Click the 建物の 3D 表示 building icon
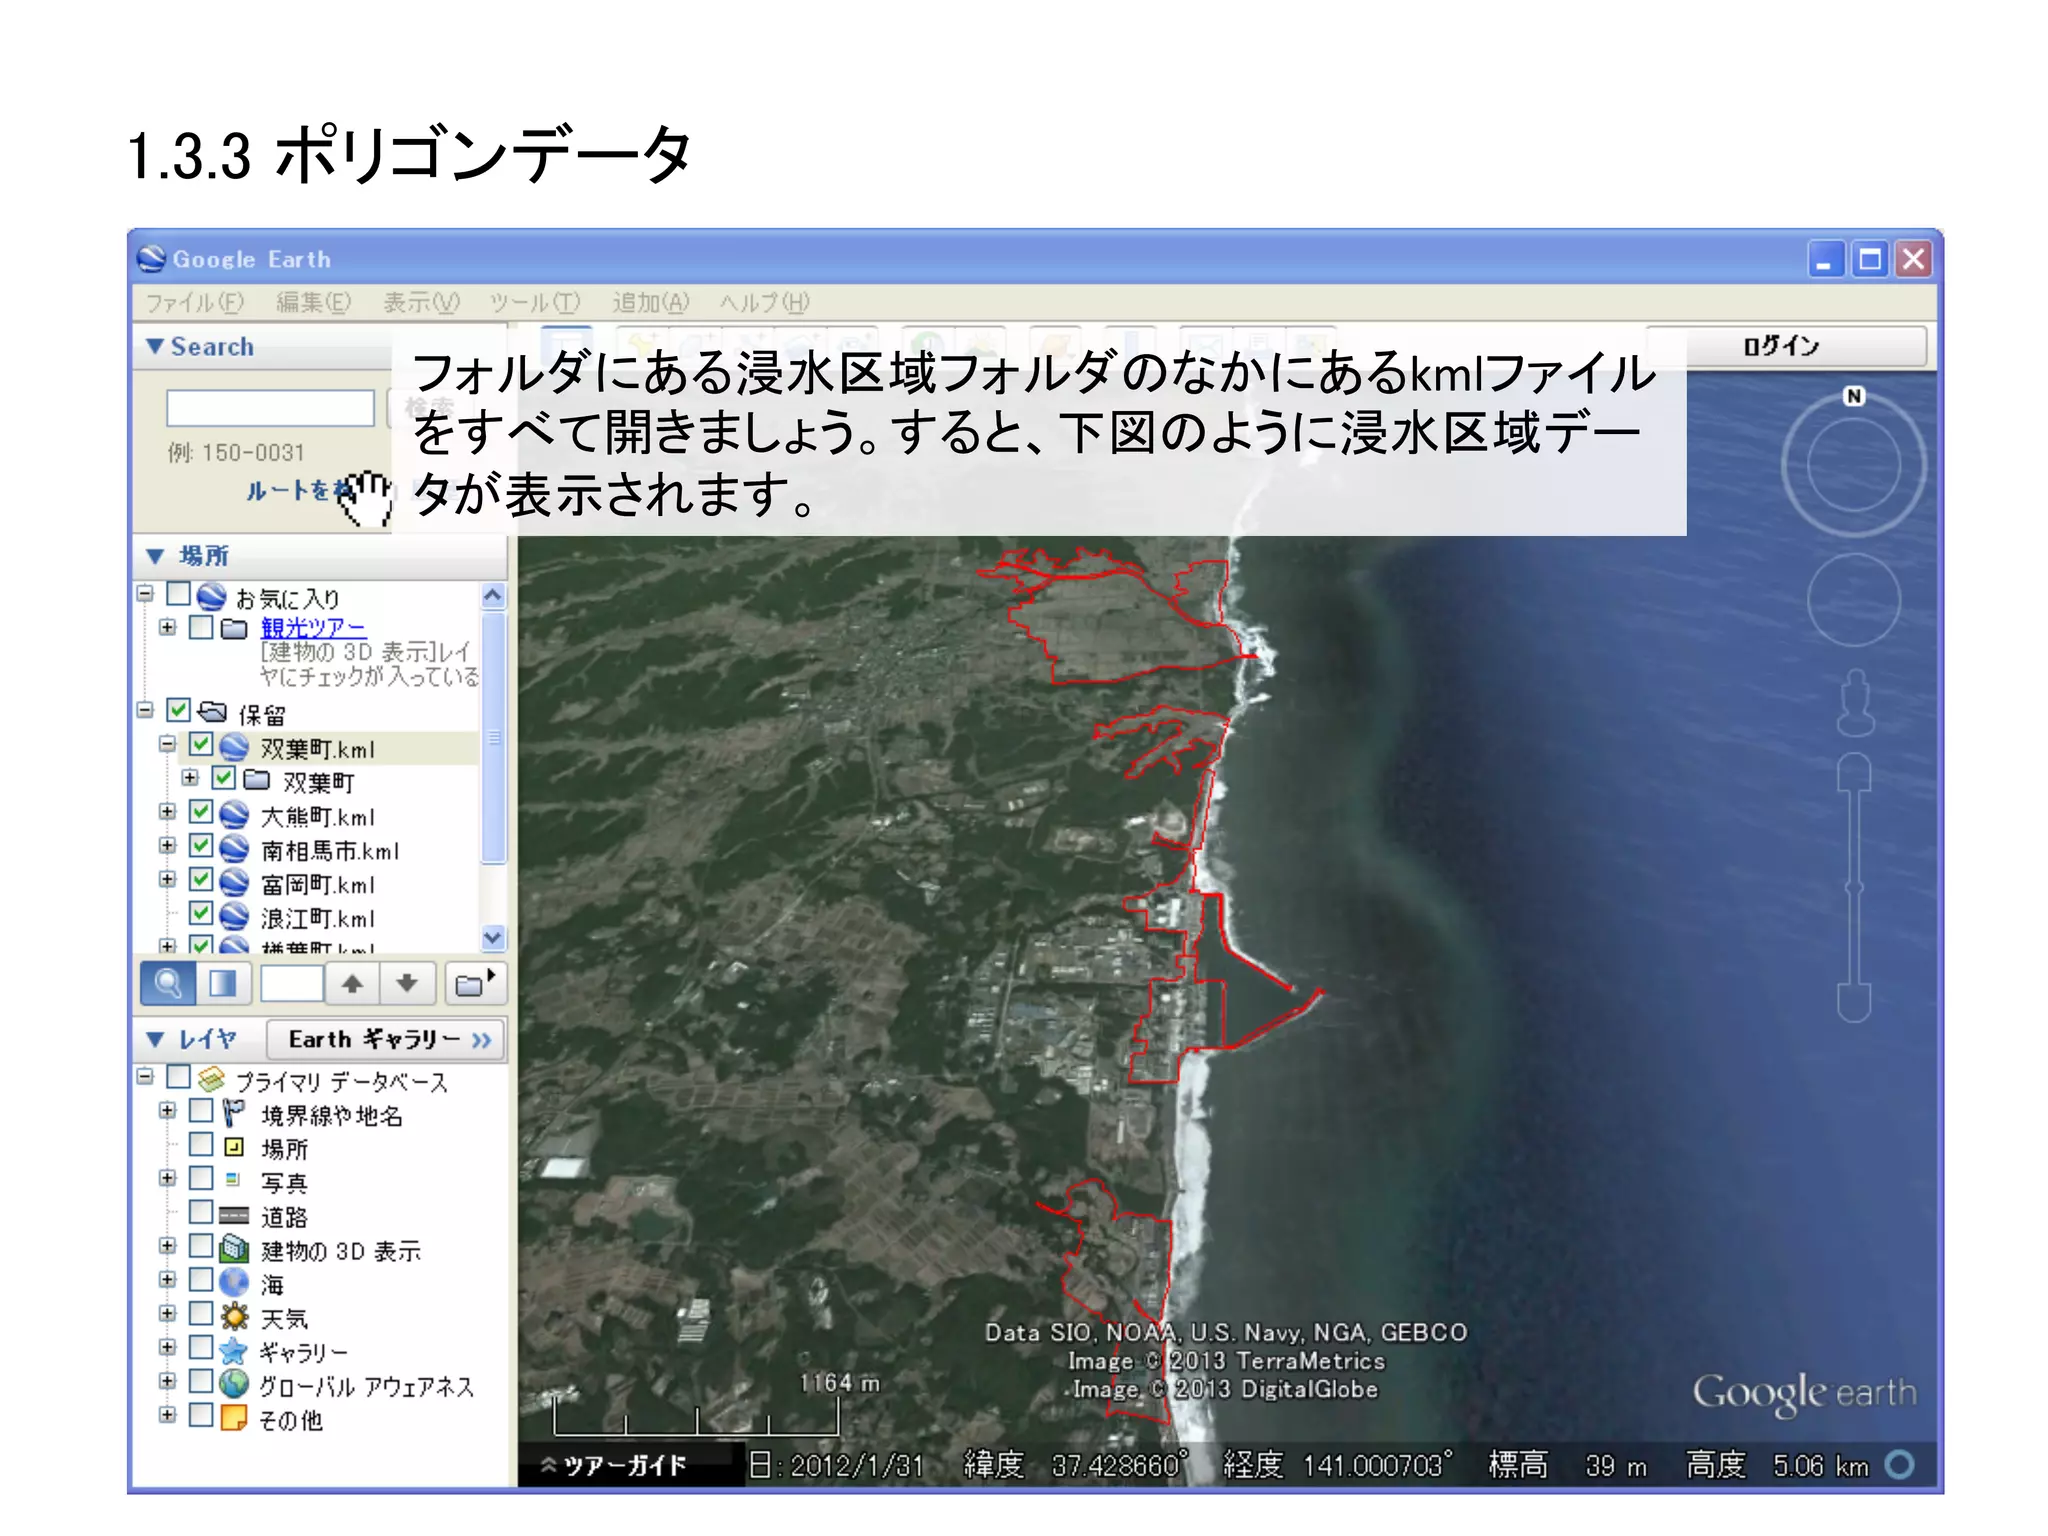Screen dimensions: 2048x1536 [234, 1250]
